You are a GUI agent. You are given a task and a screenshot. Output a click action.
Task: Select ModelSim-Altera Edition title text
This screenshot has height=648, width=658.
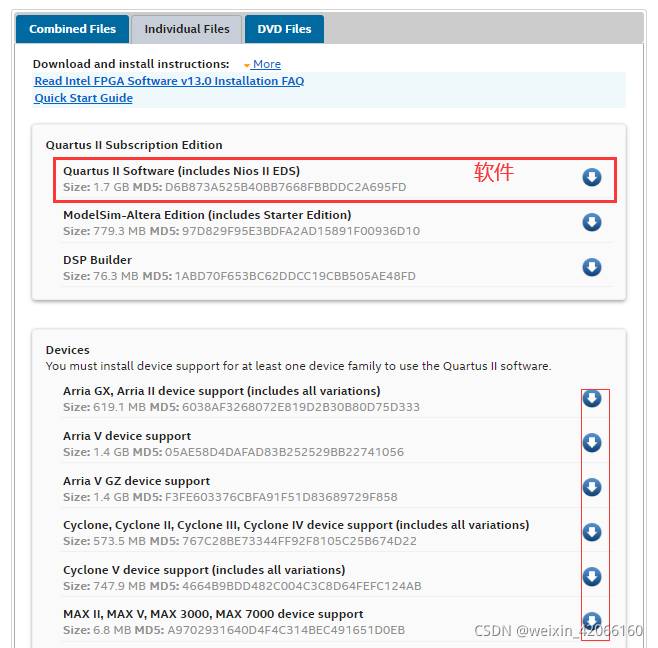click(207, 215)
